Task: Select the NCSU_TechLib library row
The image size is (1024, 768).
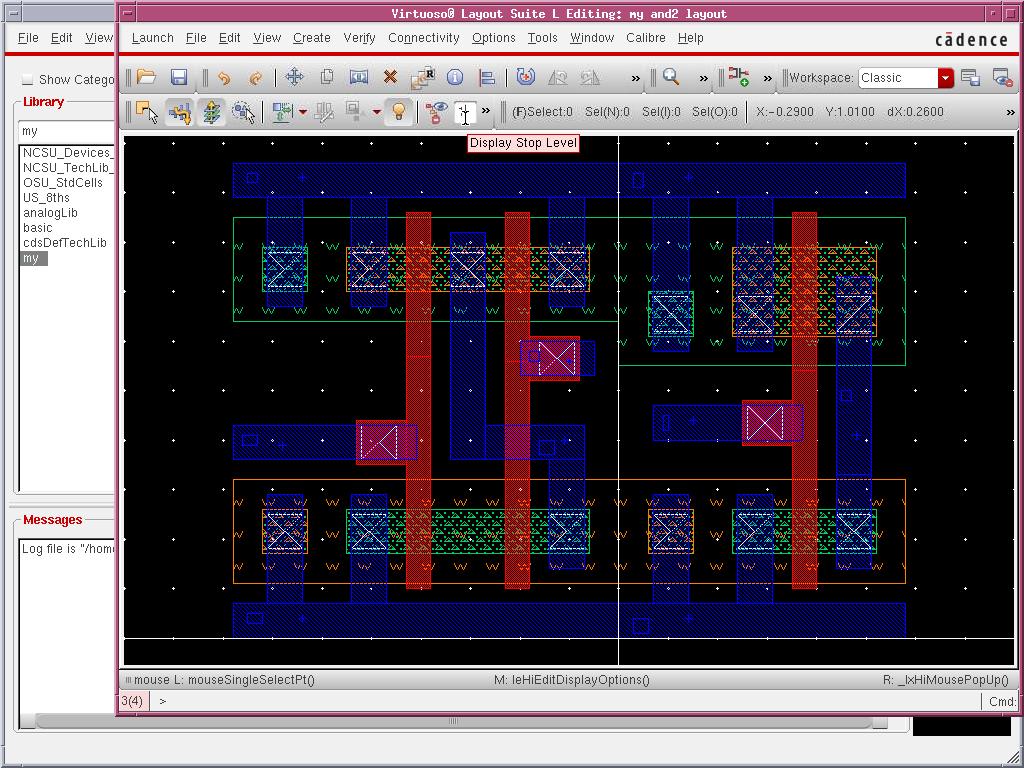Action: click(x=67, y=168)
